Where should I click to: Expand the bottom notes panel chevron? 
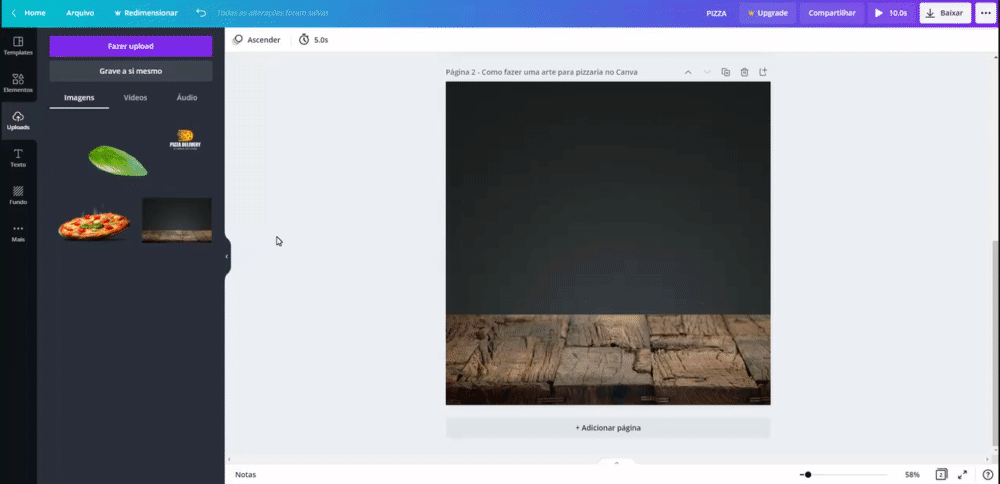click(x=616, y=462)
